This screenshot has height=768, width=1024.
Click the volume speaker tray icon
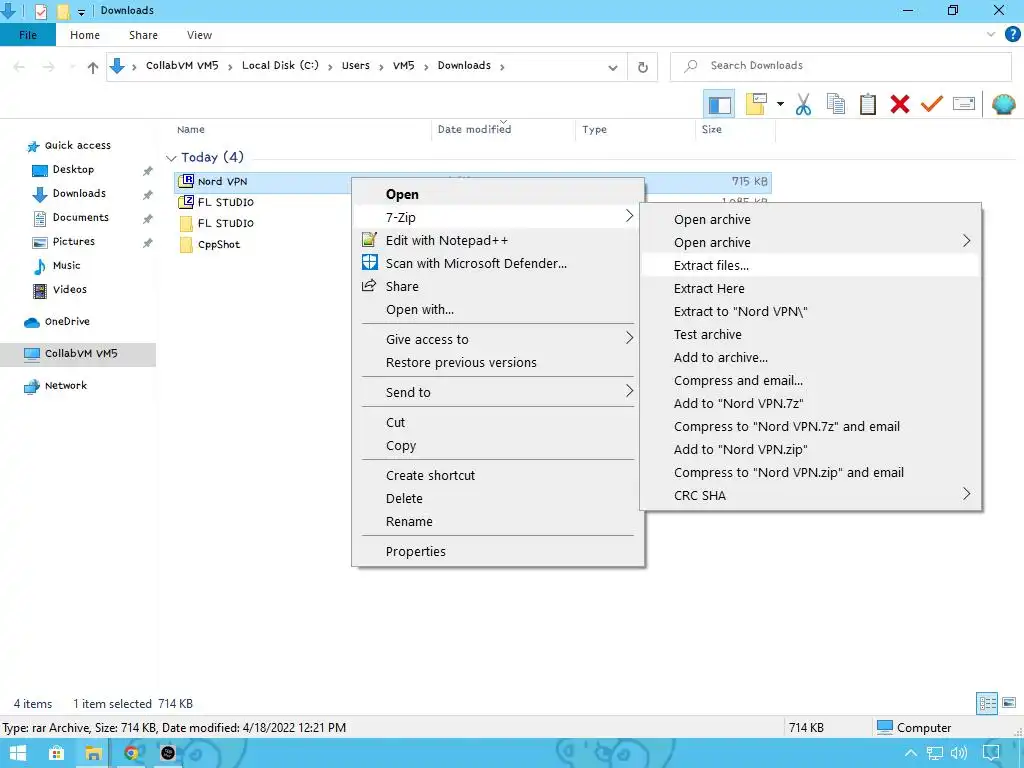(958, 754)
